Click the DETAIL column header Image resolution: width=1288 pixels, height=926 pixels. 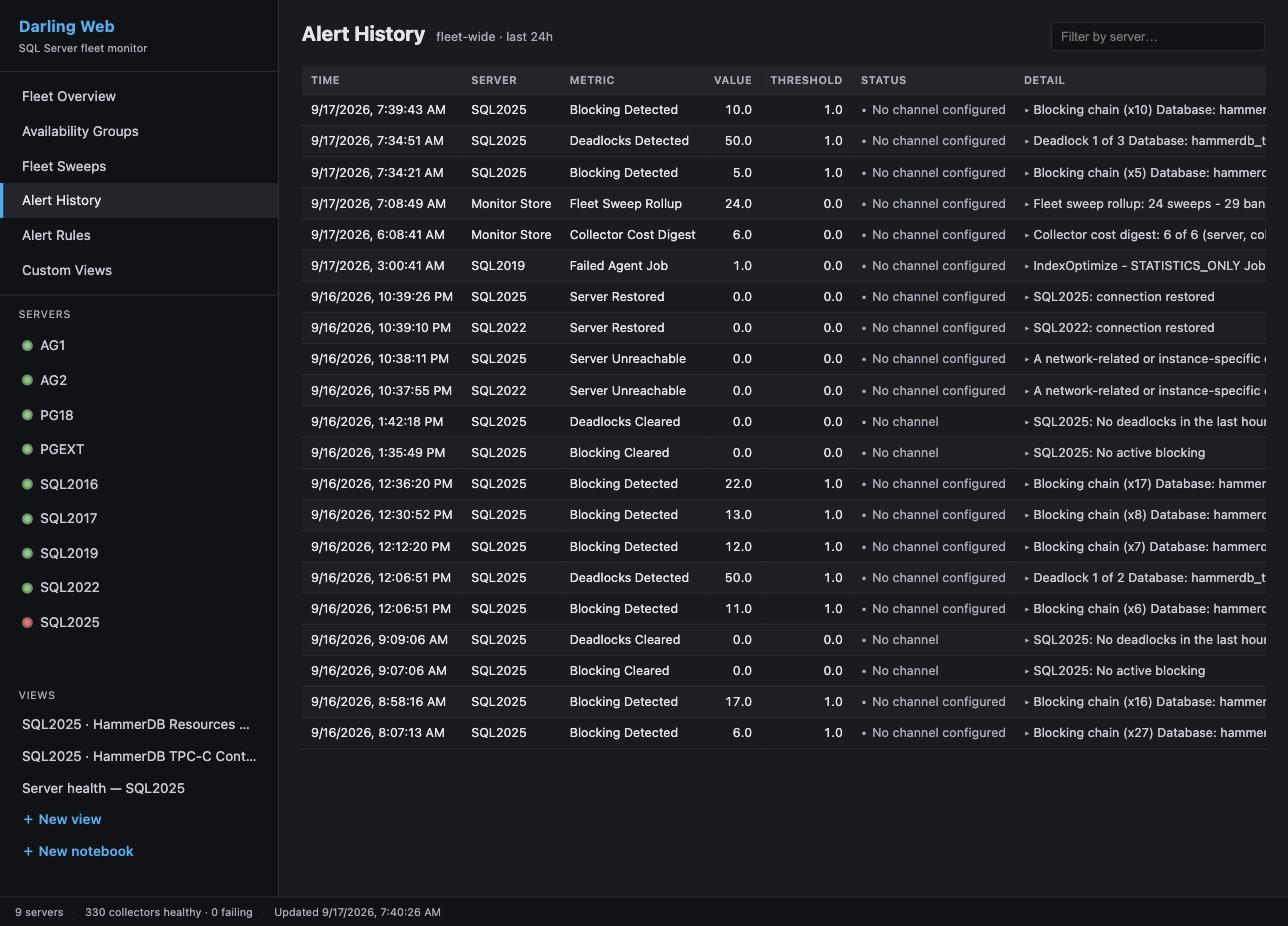click(x=1044, y=80)
